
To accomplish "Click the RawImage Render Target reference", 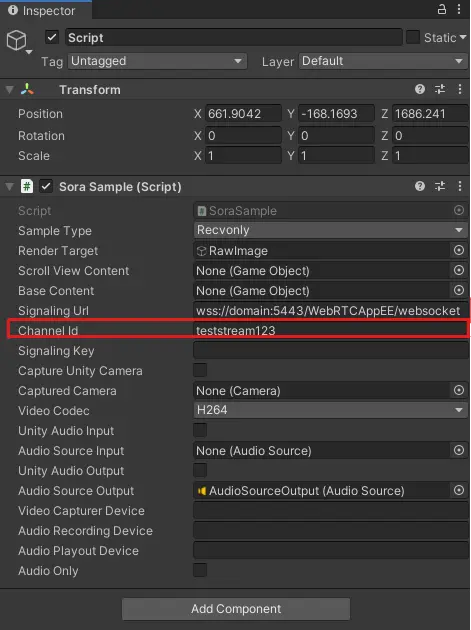I will 322,250.
